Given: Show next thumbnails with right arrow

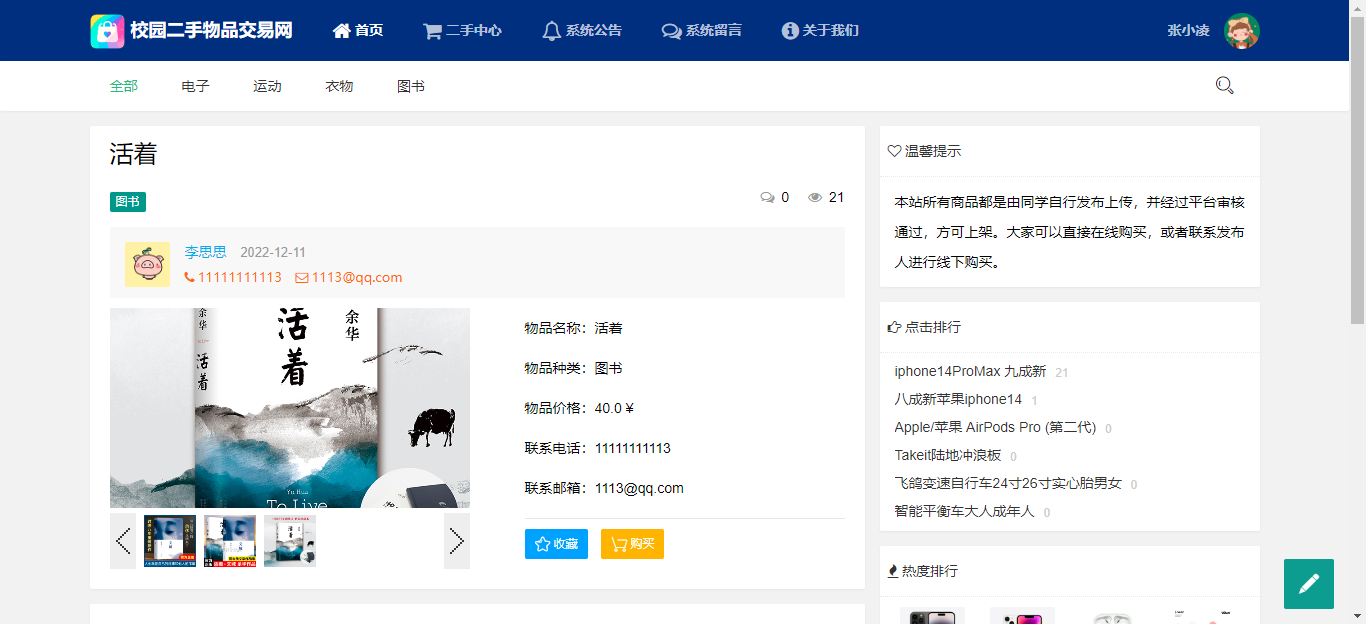Looking at the screenshot, I should point(457,541).
